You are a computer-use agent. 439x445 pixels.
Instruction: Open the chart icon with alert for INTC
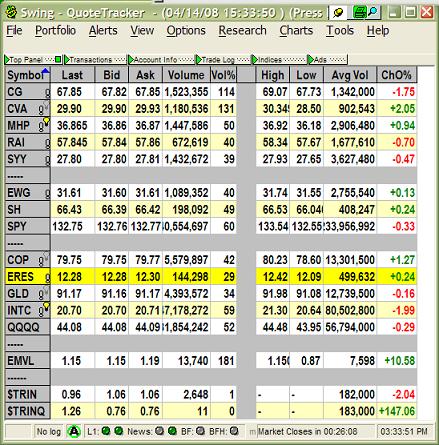44,310
